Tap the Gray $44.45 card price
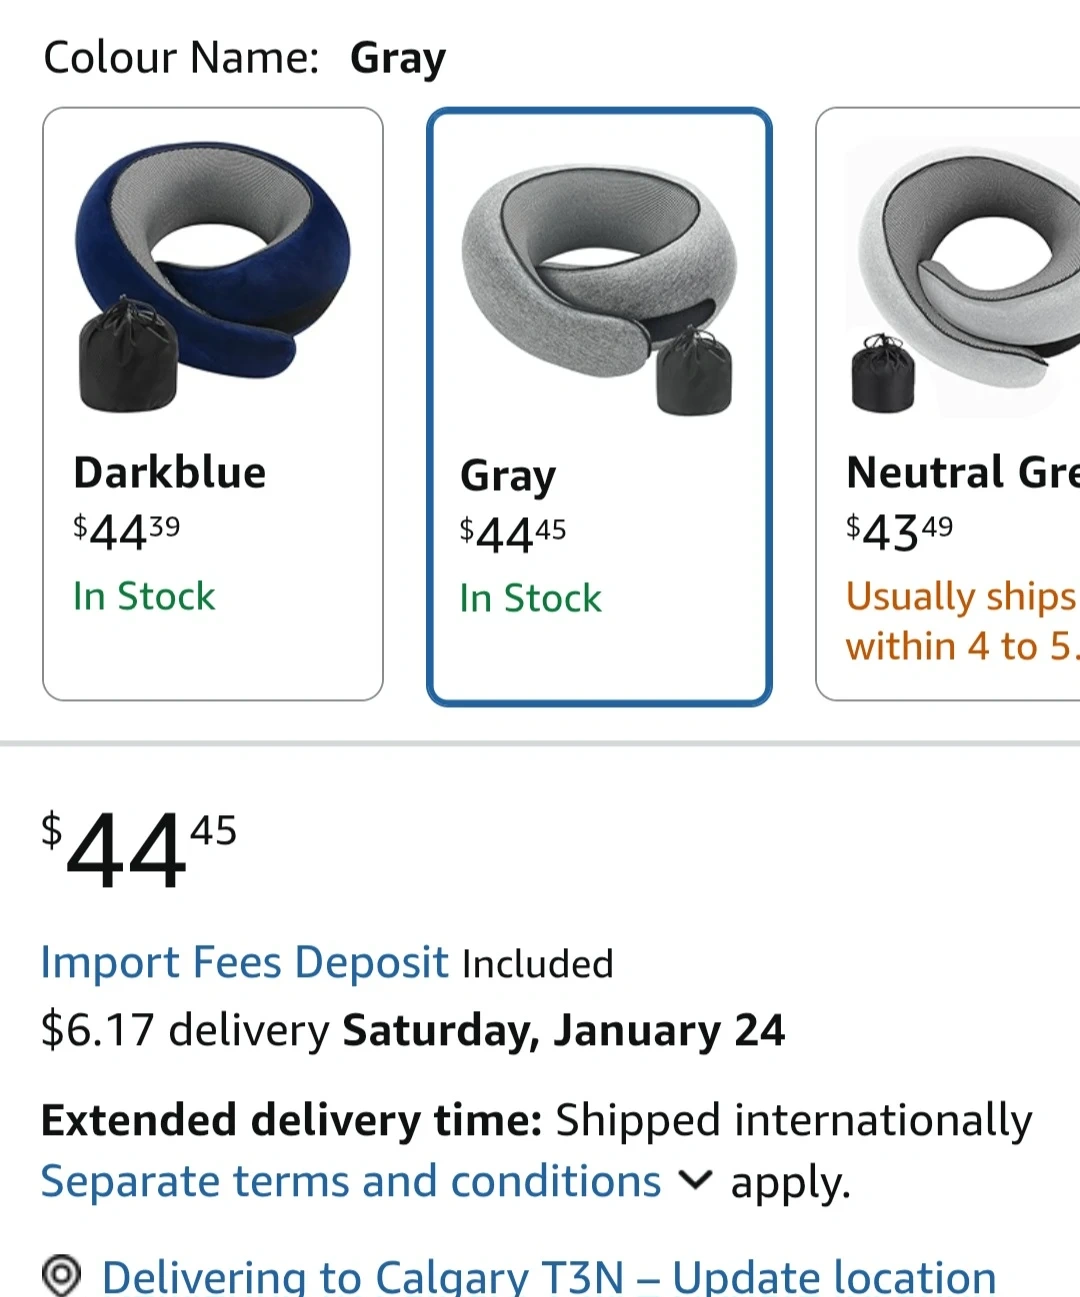This screenshot has width=1080, height=1297. click(x=512, y=534)
